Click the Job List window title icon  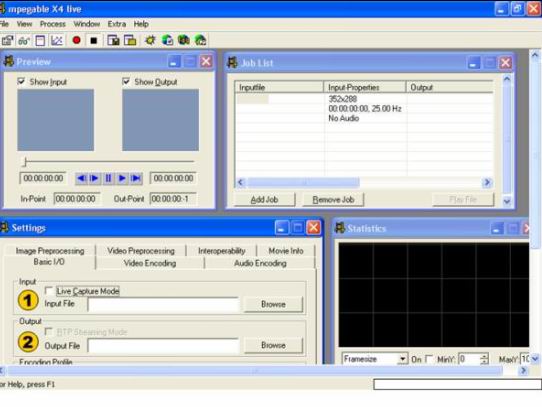[x=232, y=63]
